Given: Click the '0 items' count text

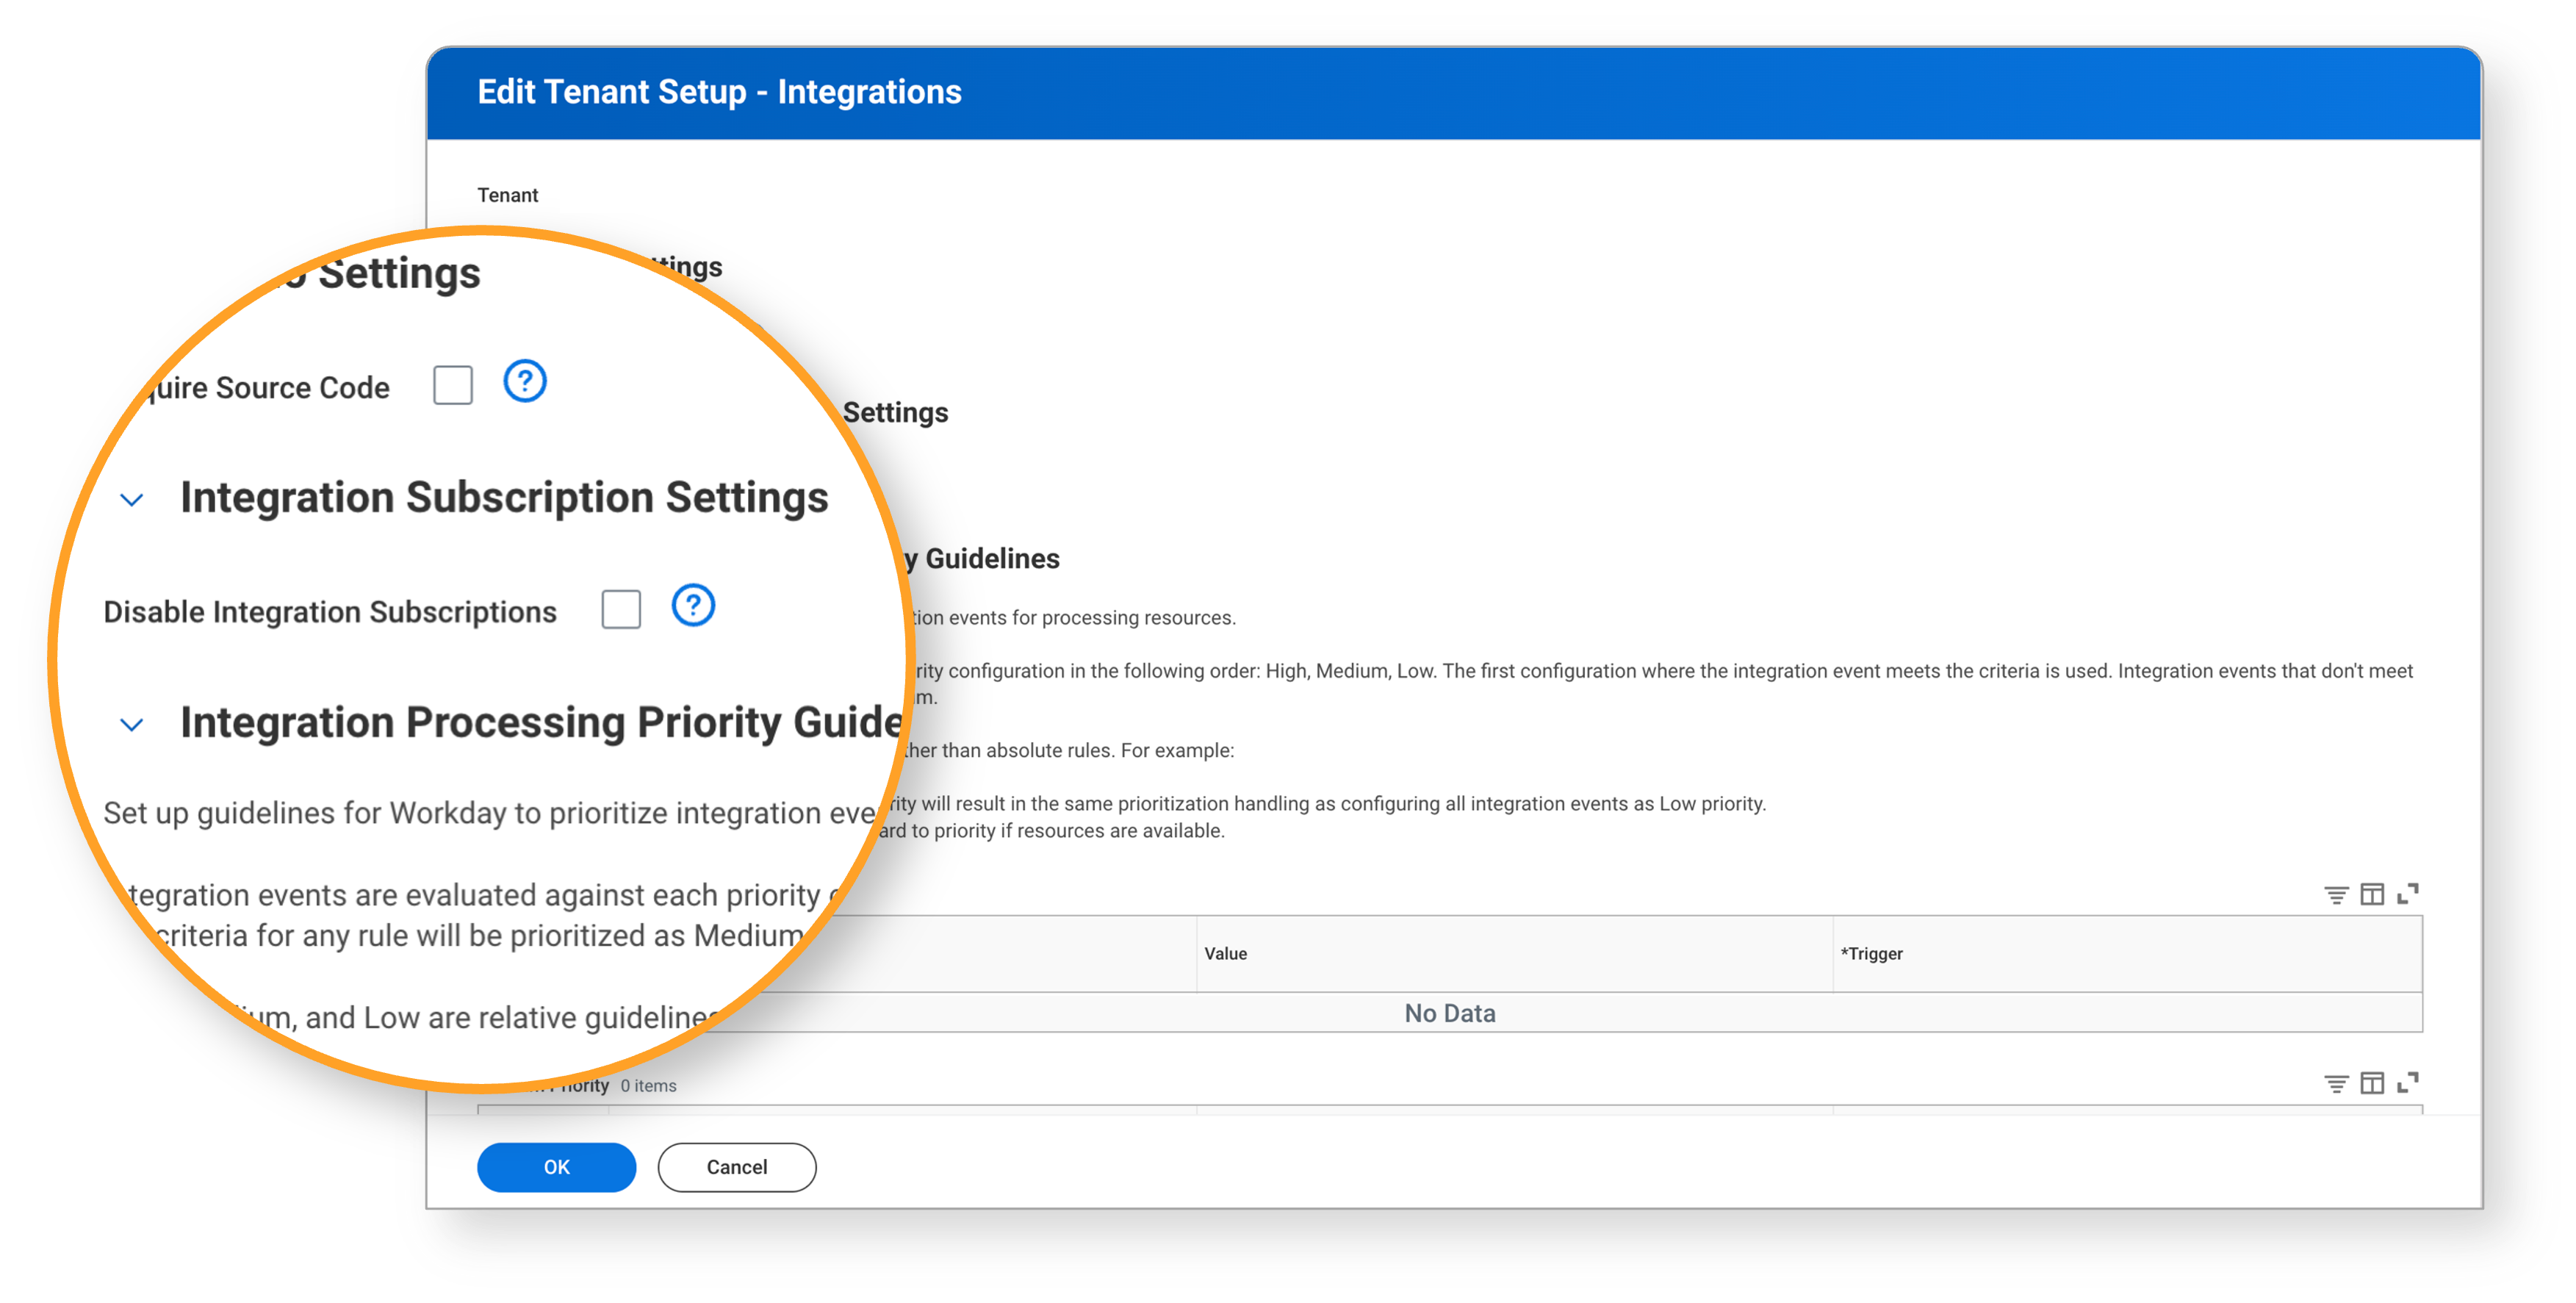Looking at the screenshot, I should point(648,1086).
